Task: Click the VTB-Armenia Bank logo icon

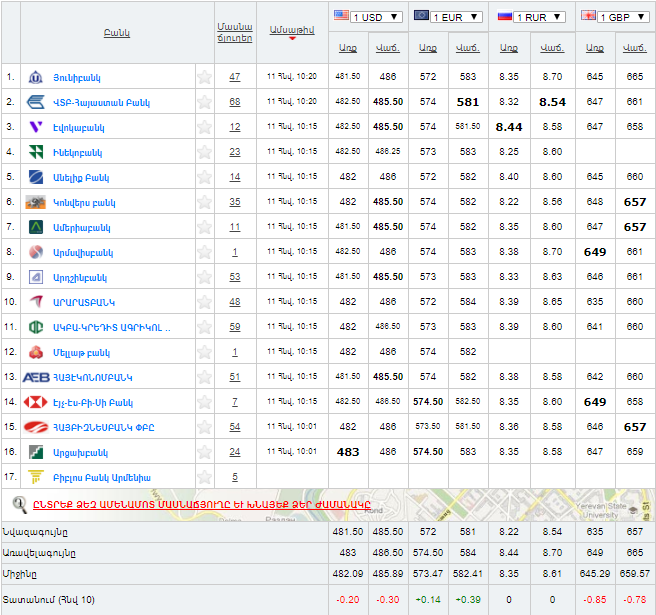Action: pos(36,102)
